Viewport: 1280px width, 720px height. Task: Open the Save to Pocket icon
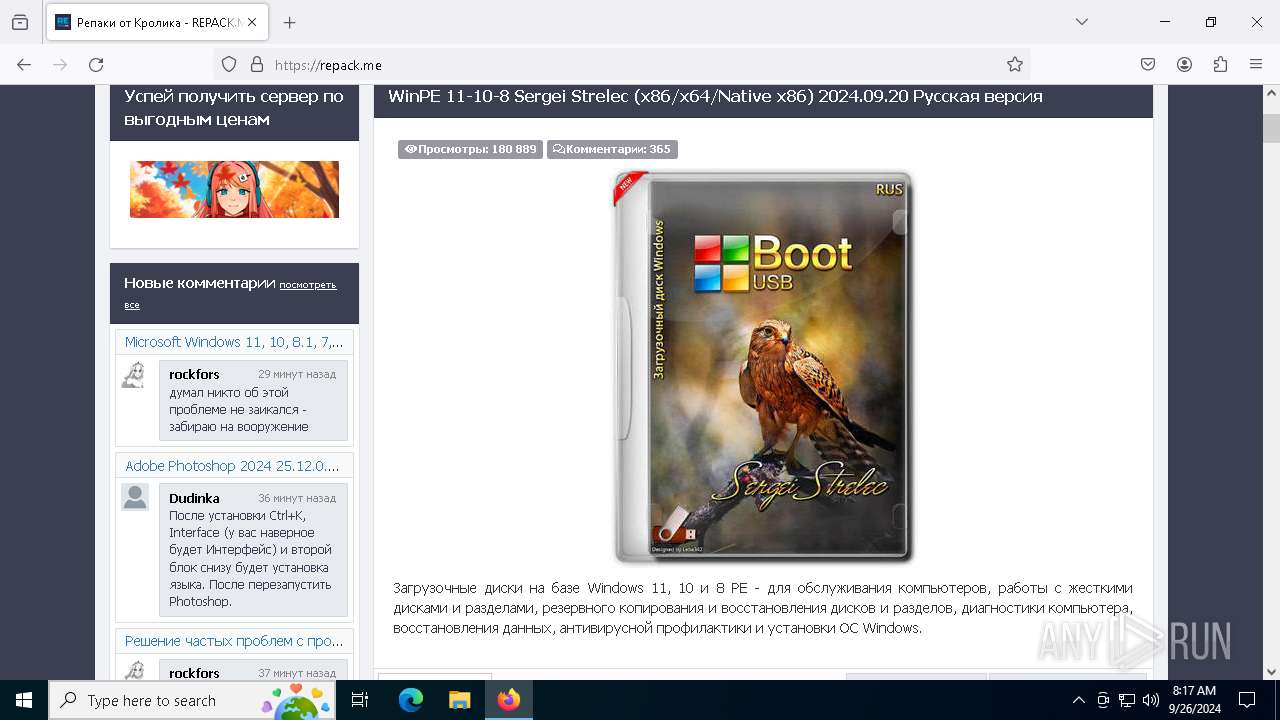(1148, 64)
